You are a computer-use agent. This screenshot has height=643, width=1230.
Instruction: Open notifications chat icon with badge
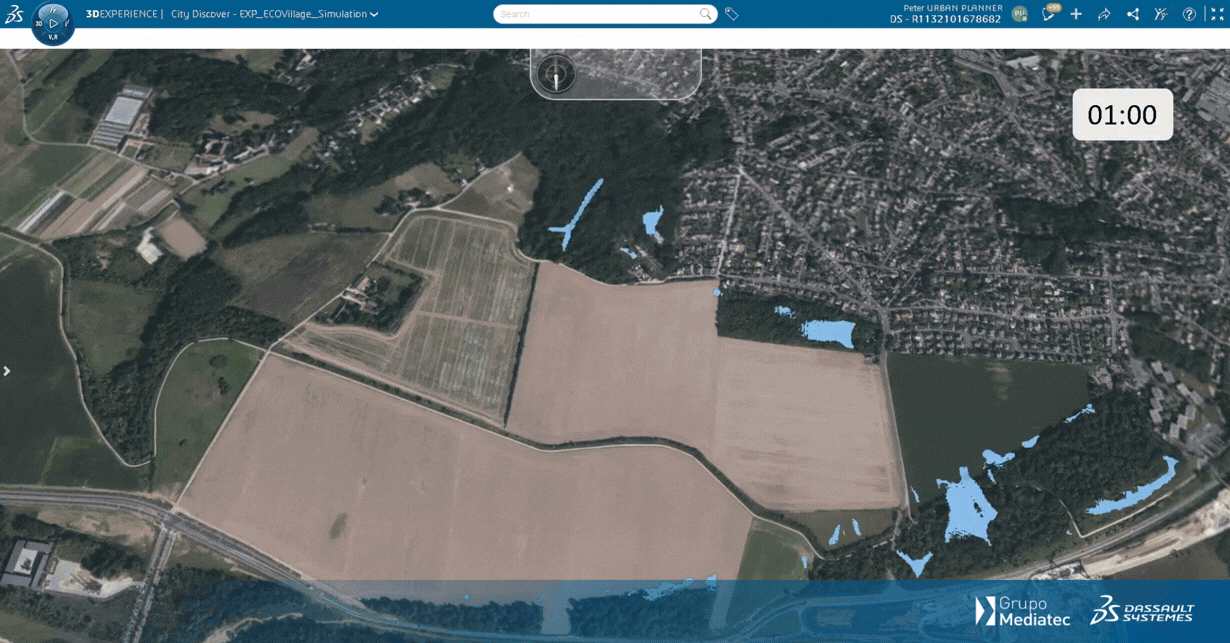point(1049,14)
